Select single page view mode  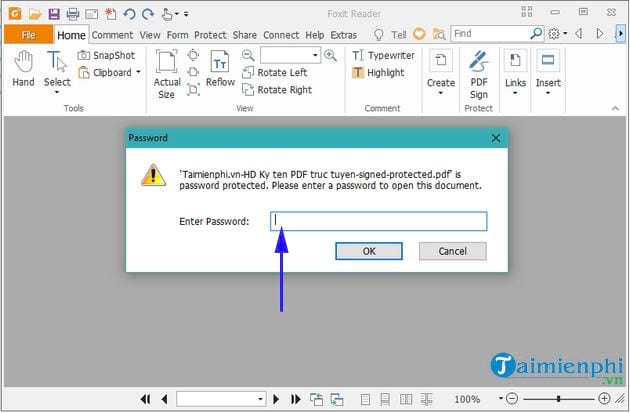(365, 399)
